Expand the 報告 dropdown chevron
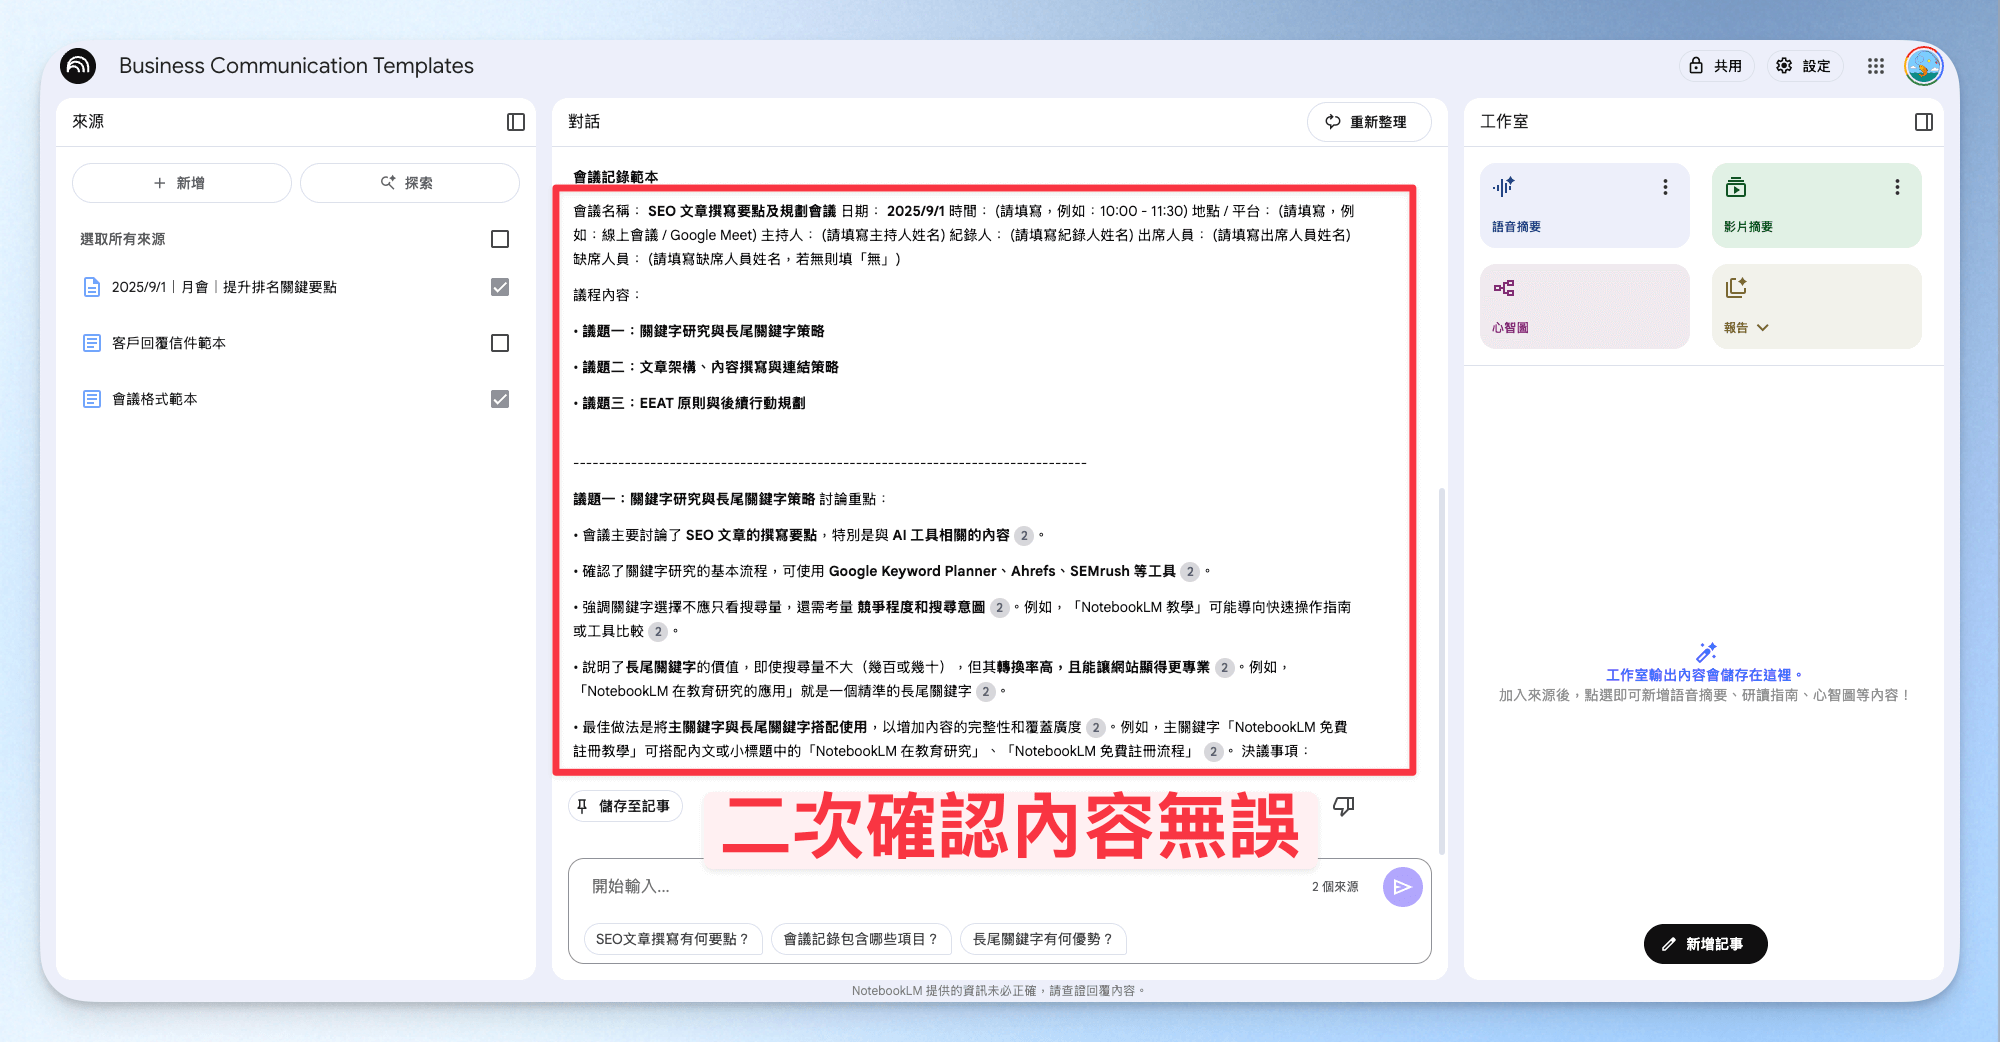Viewport: 2000px width, 1042px height. pos(1763,328)
